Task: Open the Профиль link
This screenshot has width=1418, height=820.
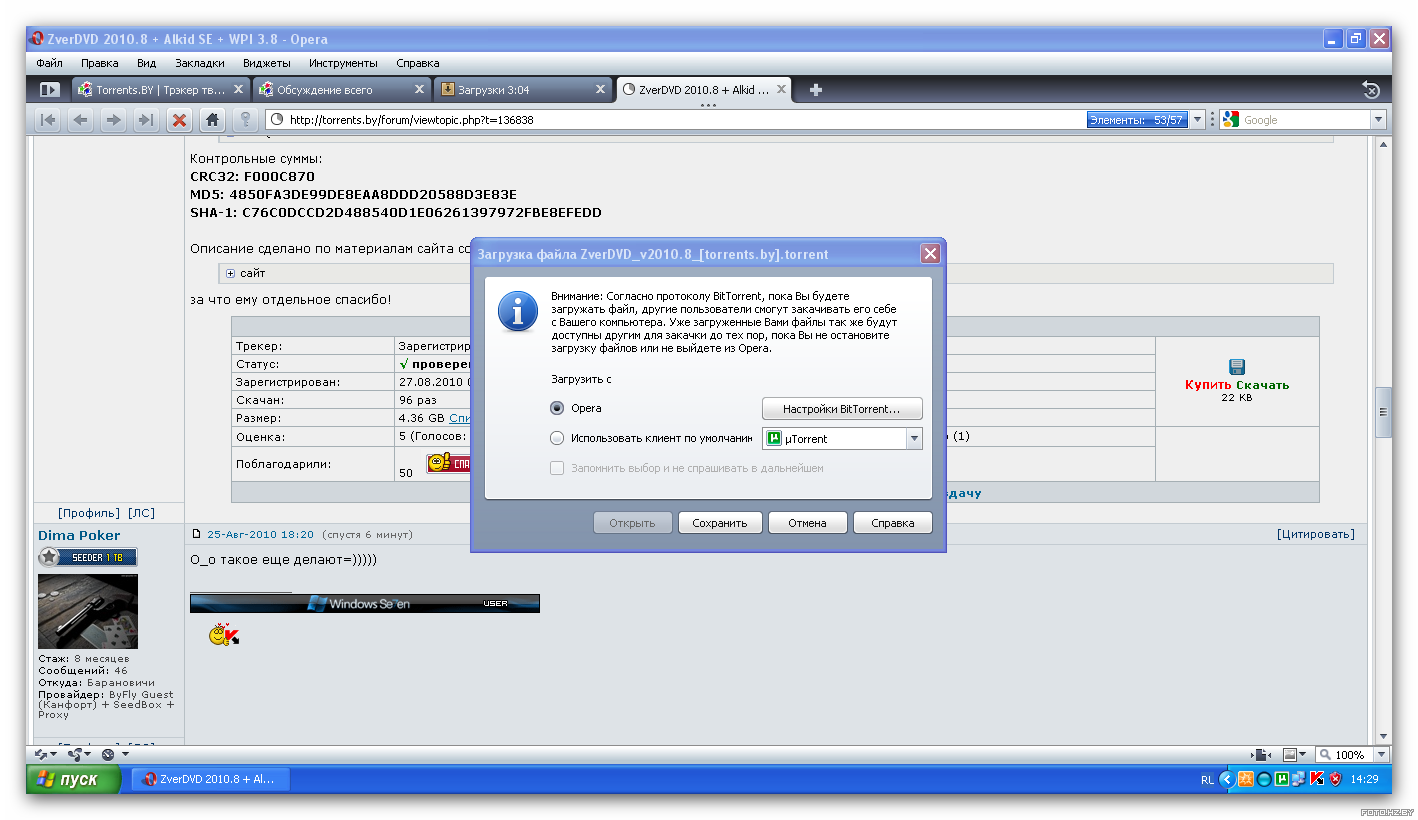Action: [x=89, y=512]
